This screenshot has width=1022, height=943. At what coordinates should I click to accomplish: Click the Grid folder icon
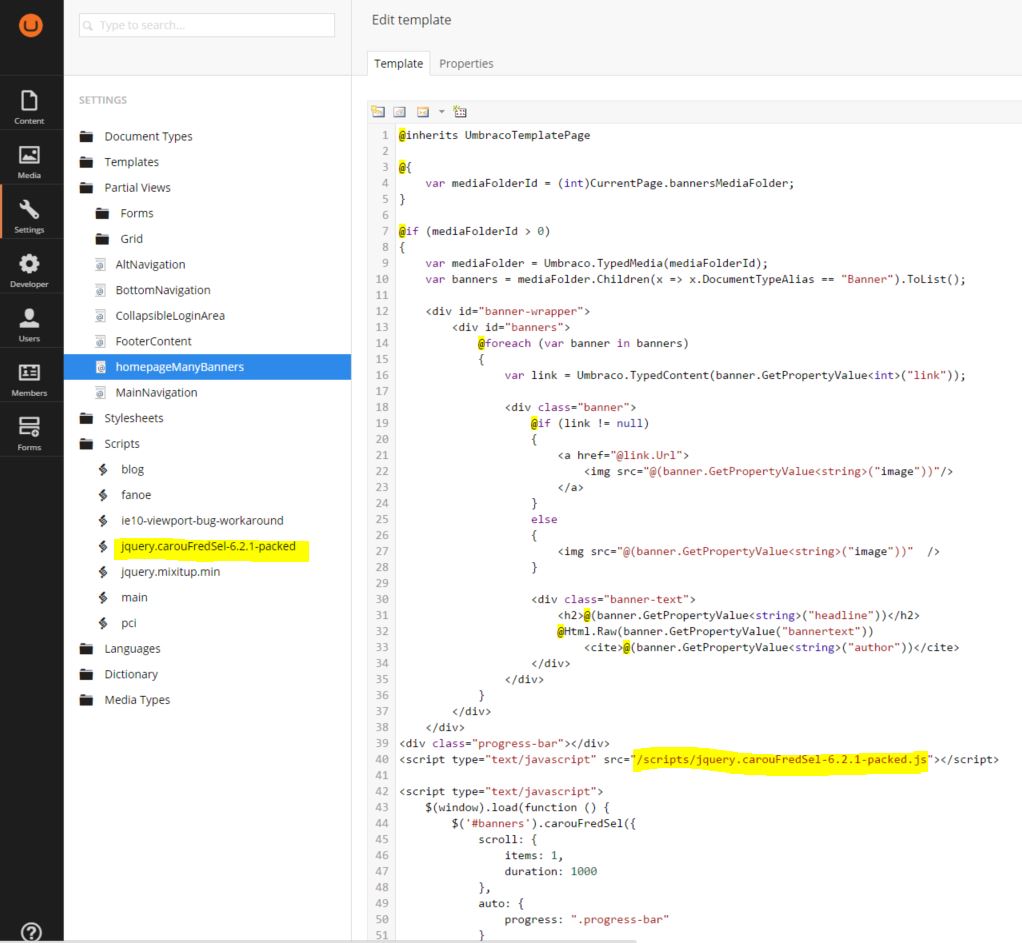tap(102, 239)
